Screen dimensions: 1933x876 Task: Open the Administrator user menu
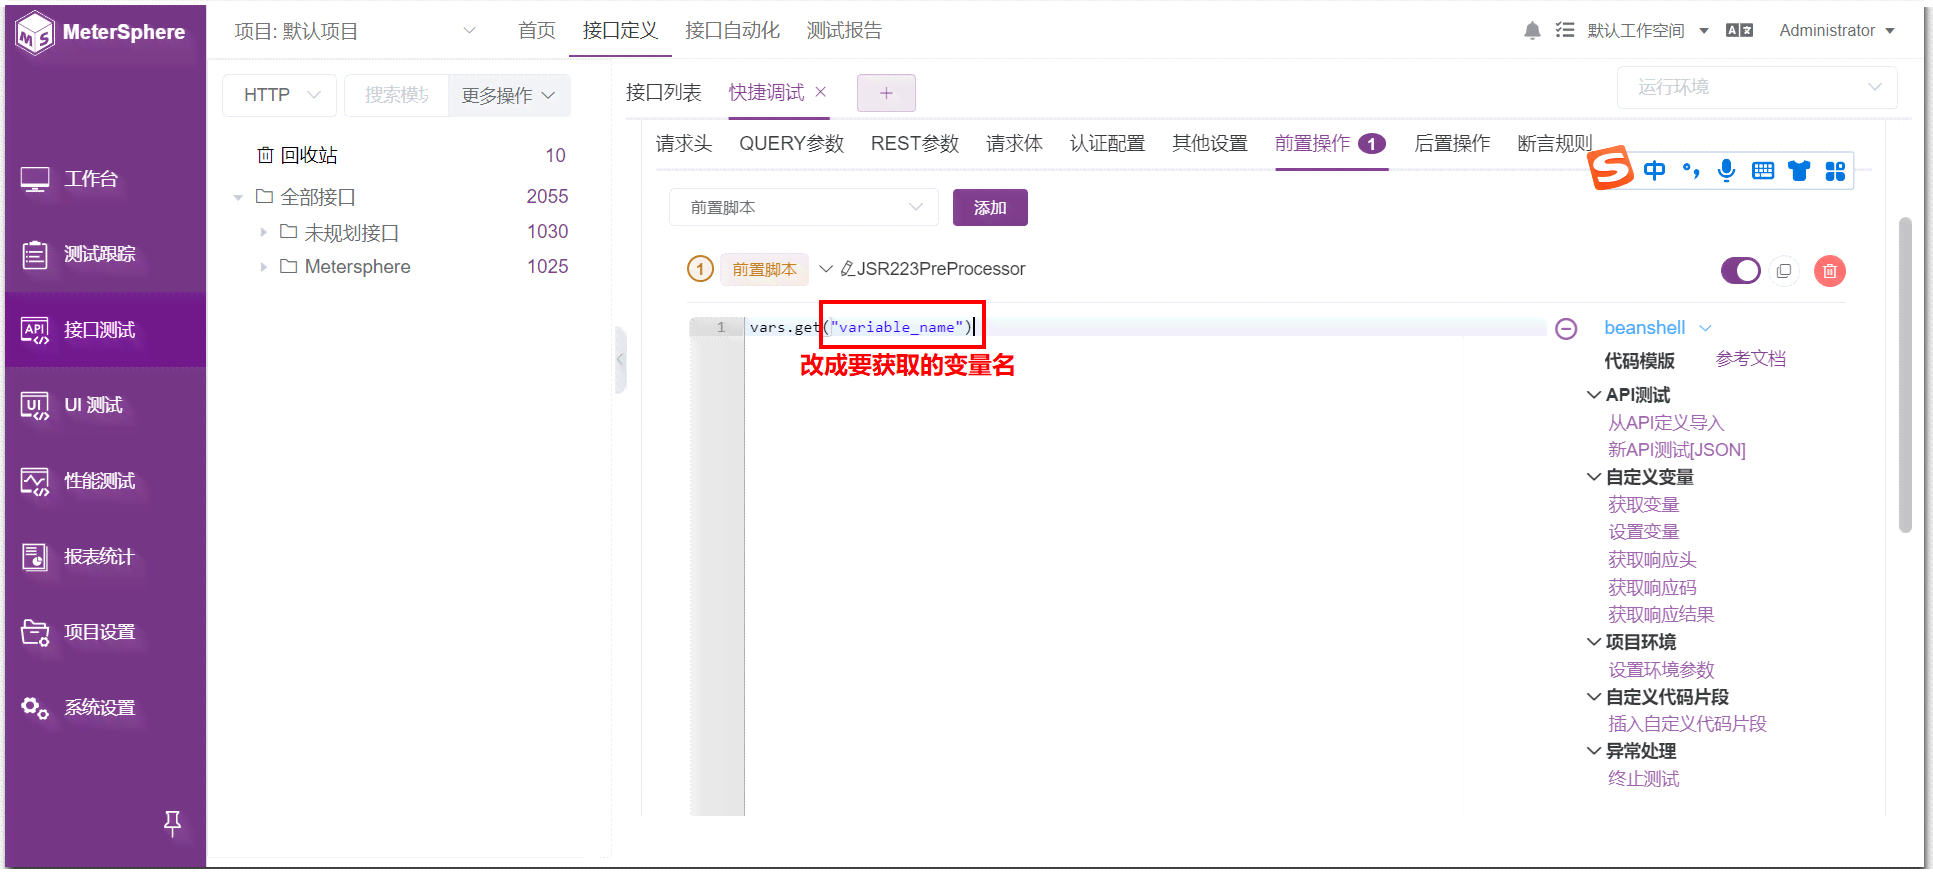click(x=1837, y=31)
